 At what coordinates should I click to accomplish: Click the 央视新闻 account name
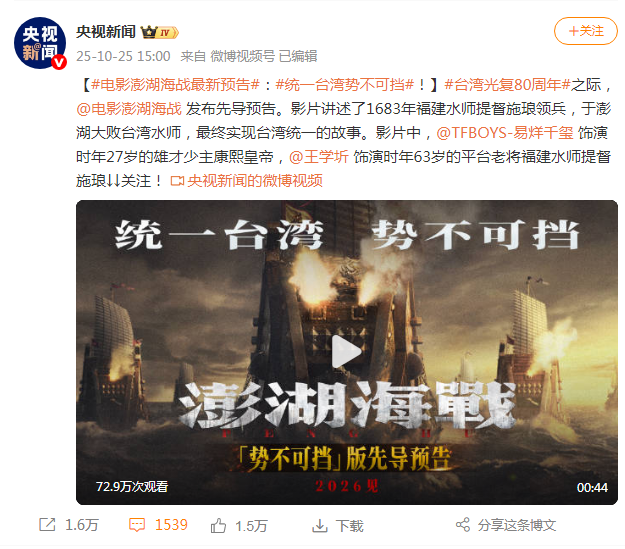pyautogui.click(x=106, y=32)
